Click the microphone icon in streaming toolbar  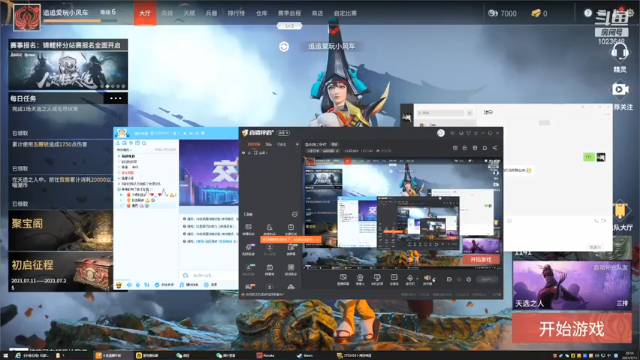tap(410, 278)
